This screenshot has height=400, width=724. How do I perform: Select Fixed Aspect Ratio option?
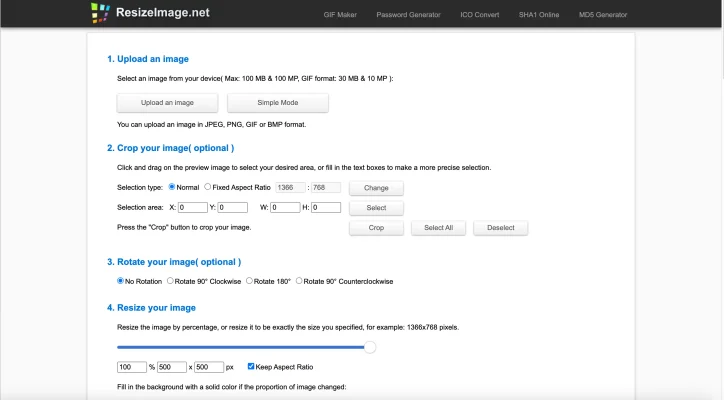(x=208, y=187)
